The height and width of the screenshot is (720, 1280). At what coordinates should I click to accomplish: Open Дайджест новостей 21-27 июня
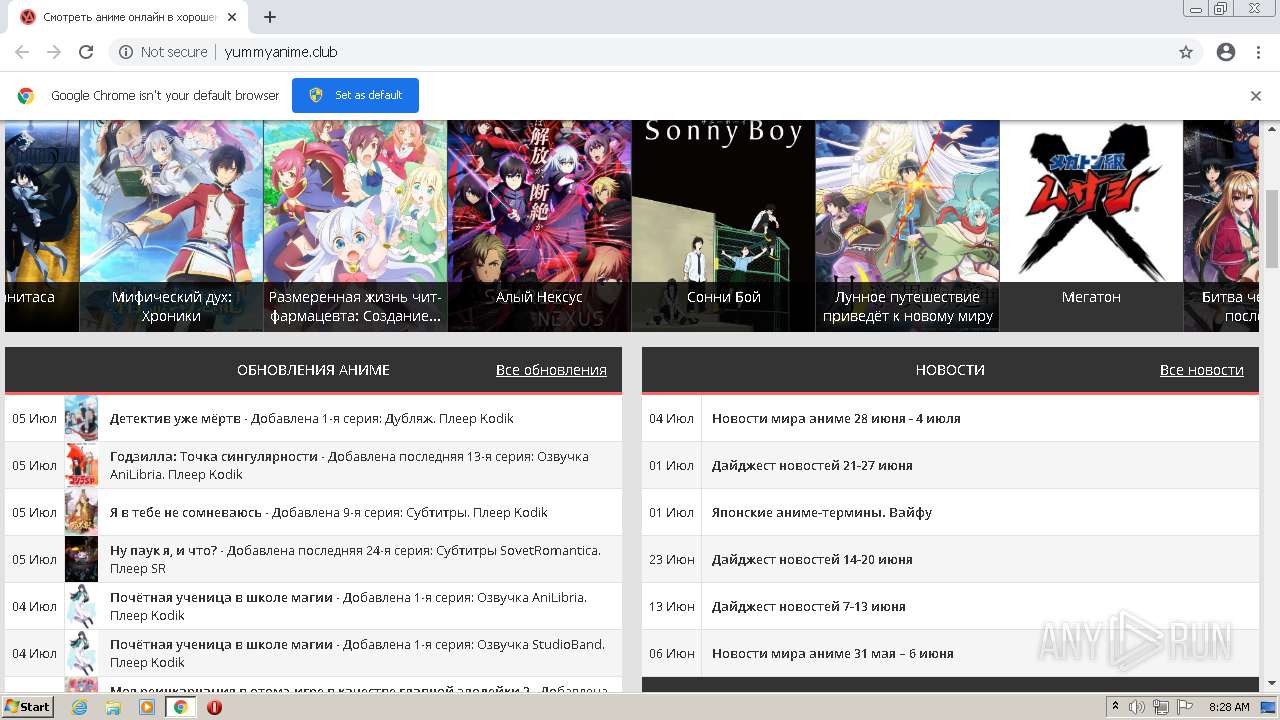click(812, 465)
